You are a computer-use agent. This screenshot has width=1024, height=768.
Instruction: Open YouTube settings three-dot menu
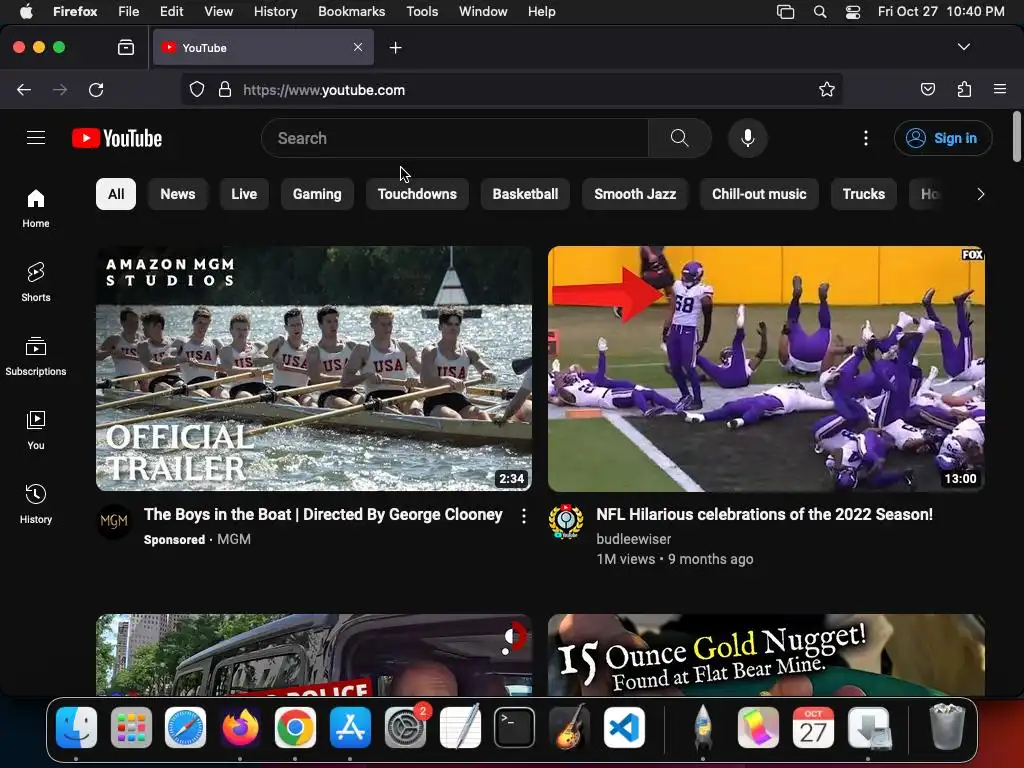tap(865, 138)
